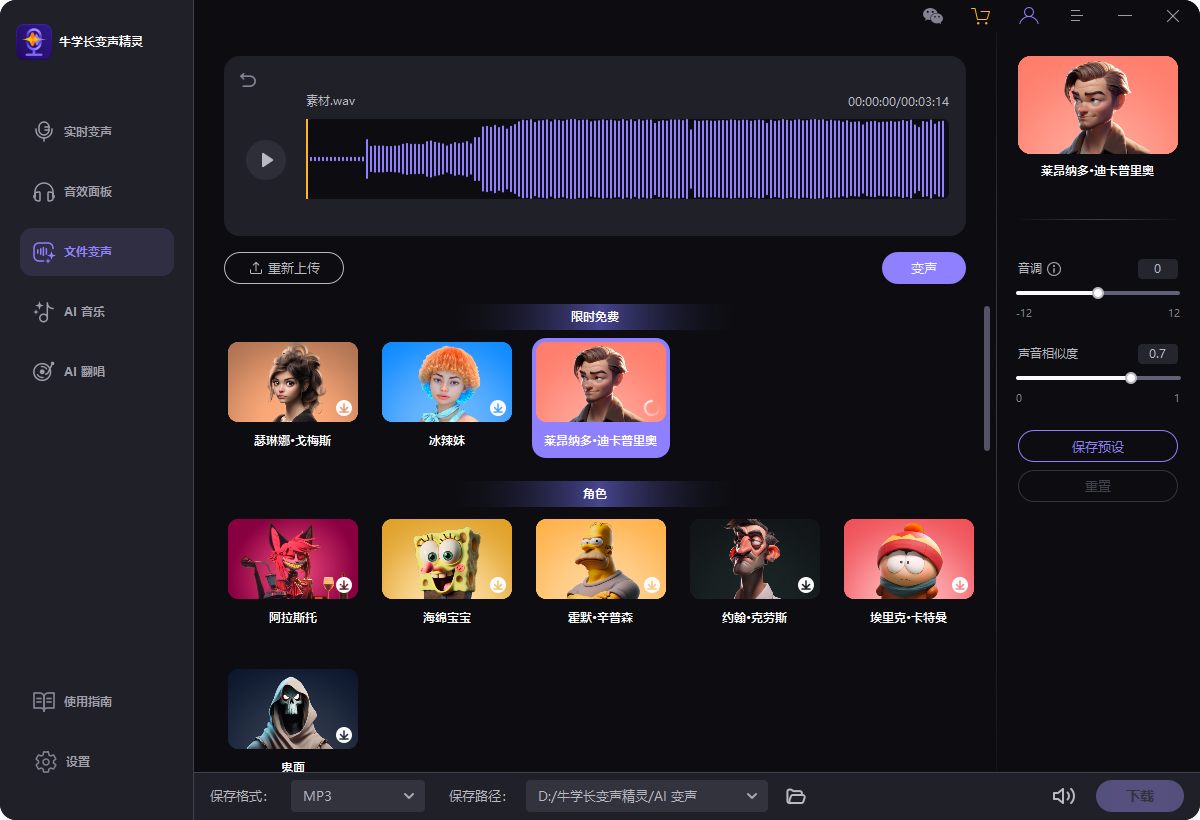1200x820 pixels.
Task: Select the 鬼面 voice thumbnail
Action: (x=293, y=709)
